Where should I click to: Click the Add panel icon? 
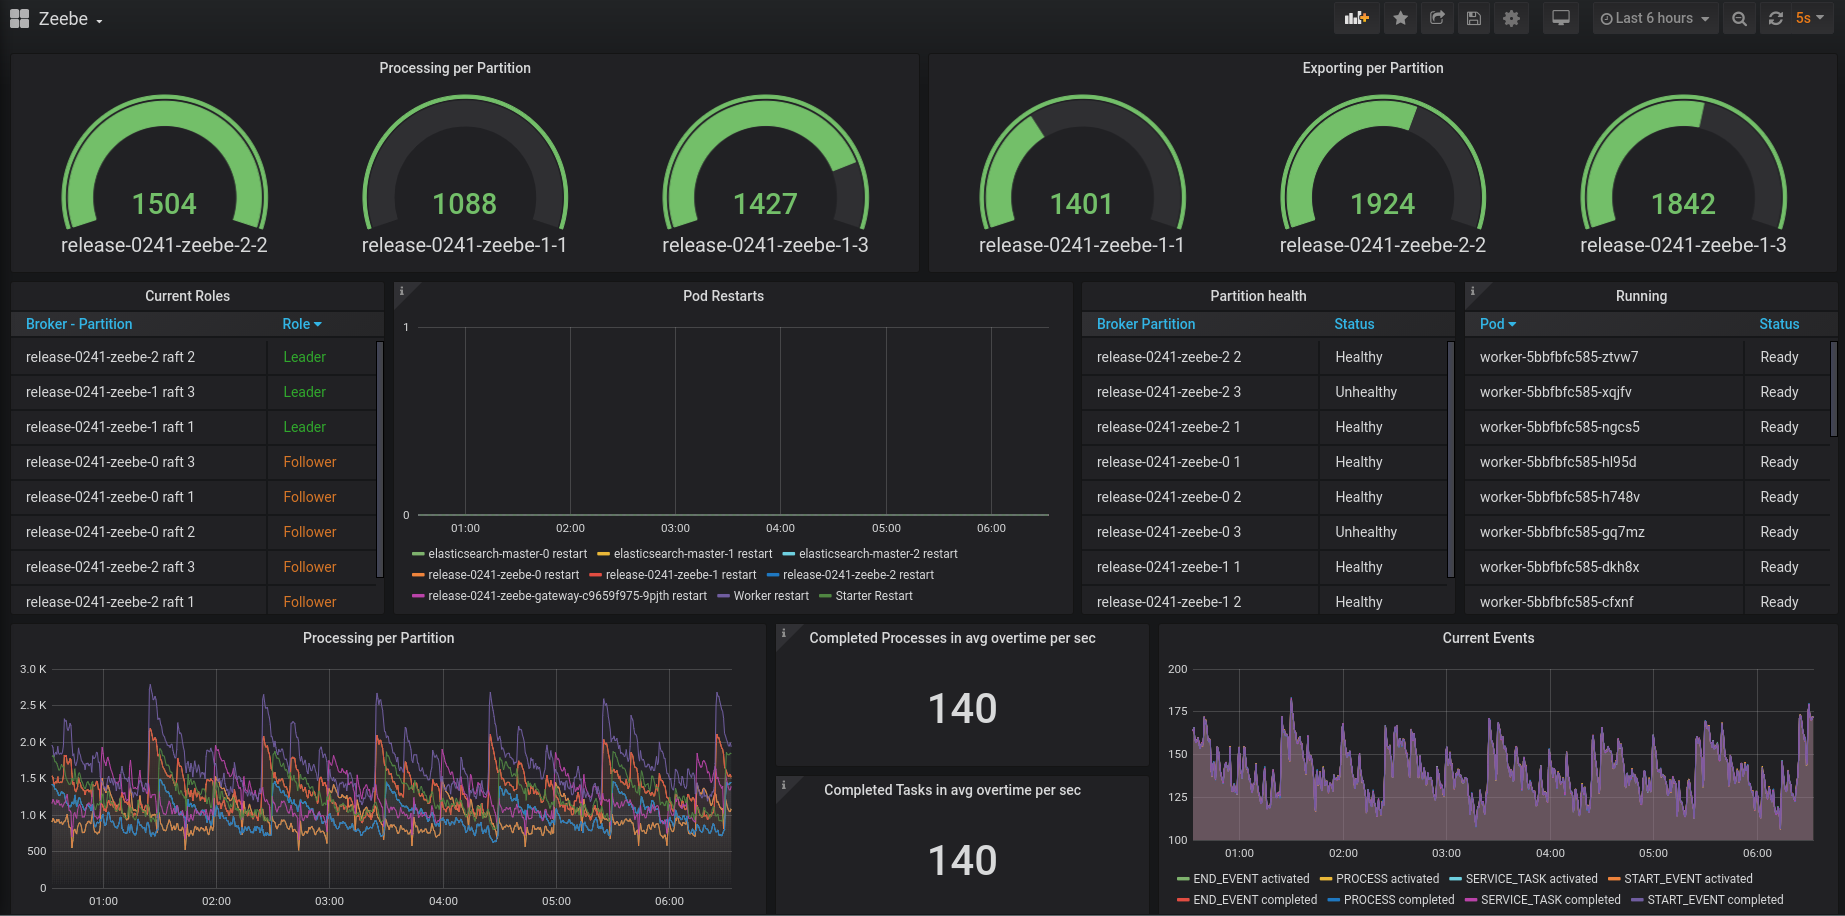pos(1356,18)
